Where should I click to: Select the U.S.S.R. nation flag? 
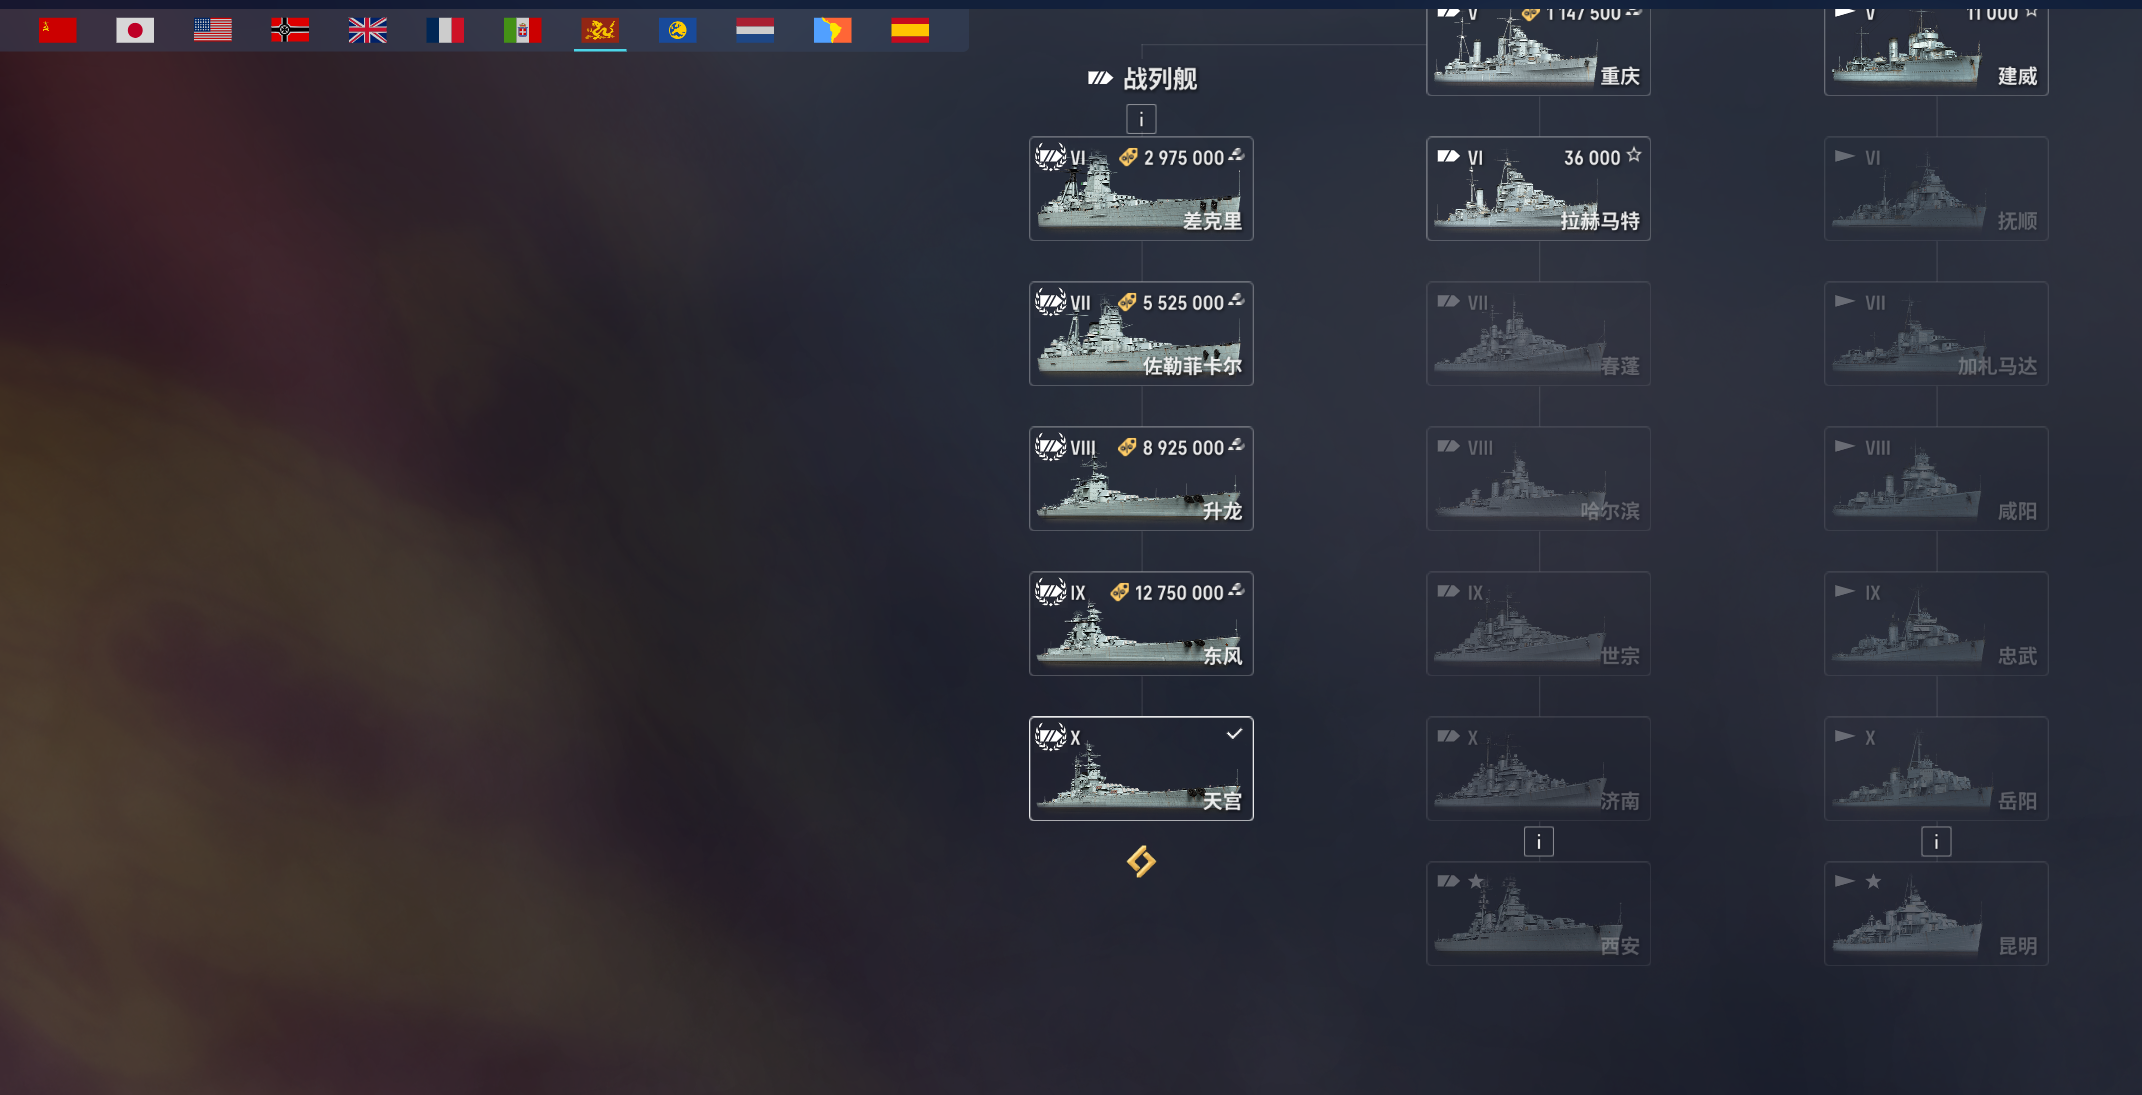tap(58, 31)
